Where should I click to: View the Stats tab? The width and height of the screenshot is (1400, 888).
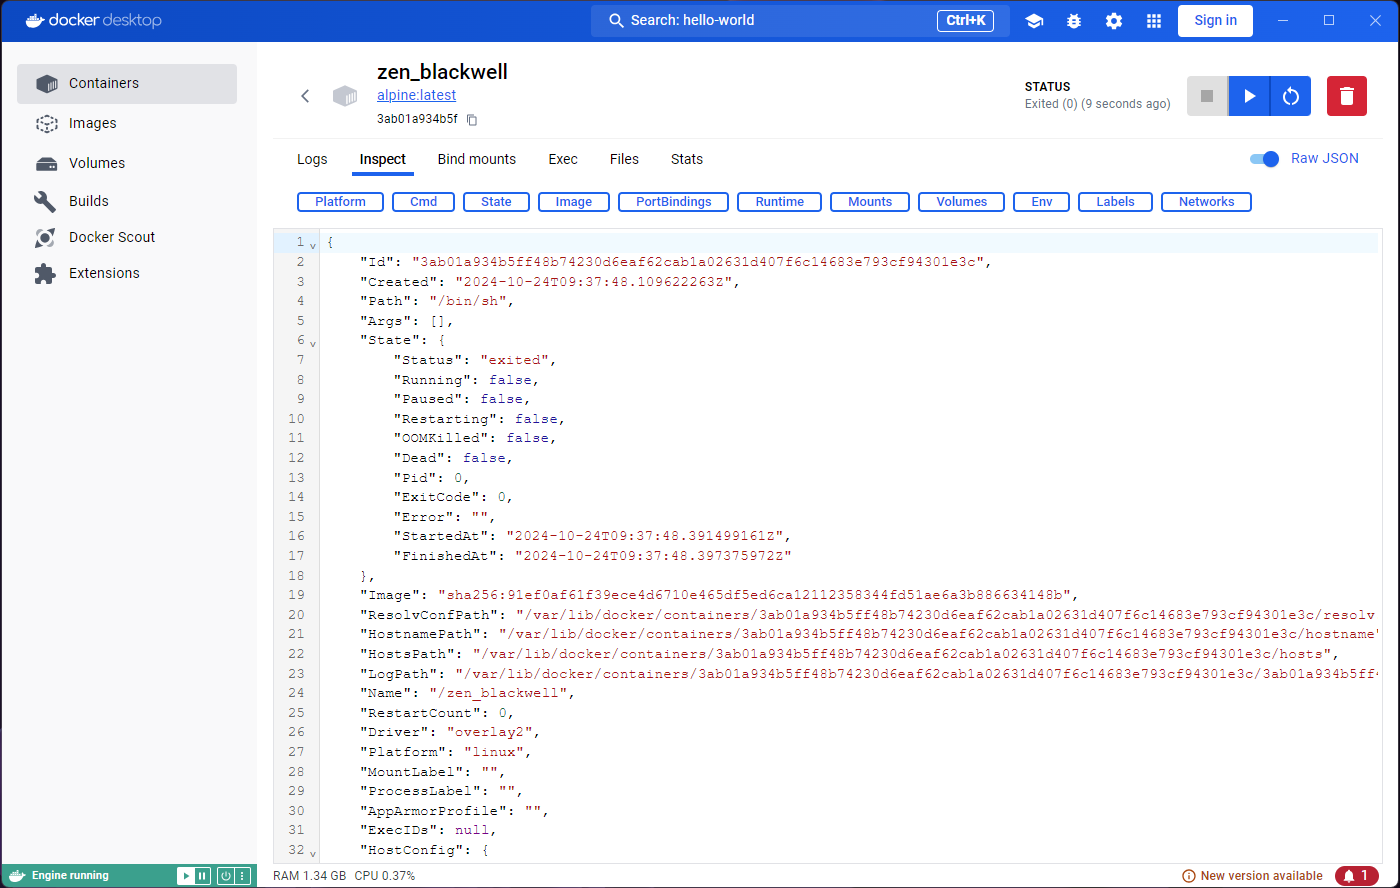687,159
